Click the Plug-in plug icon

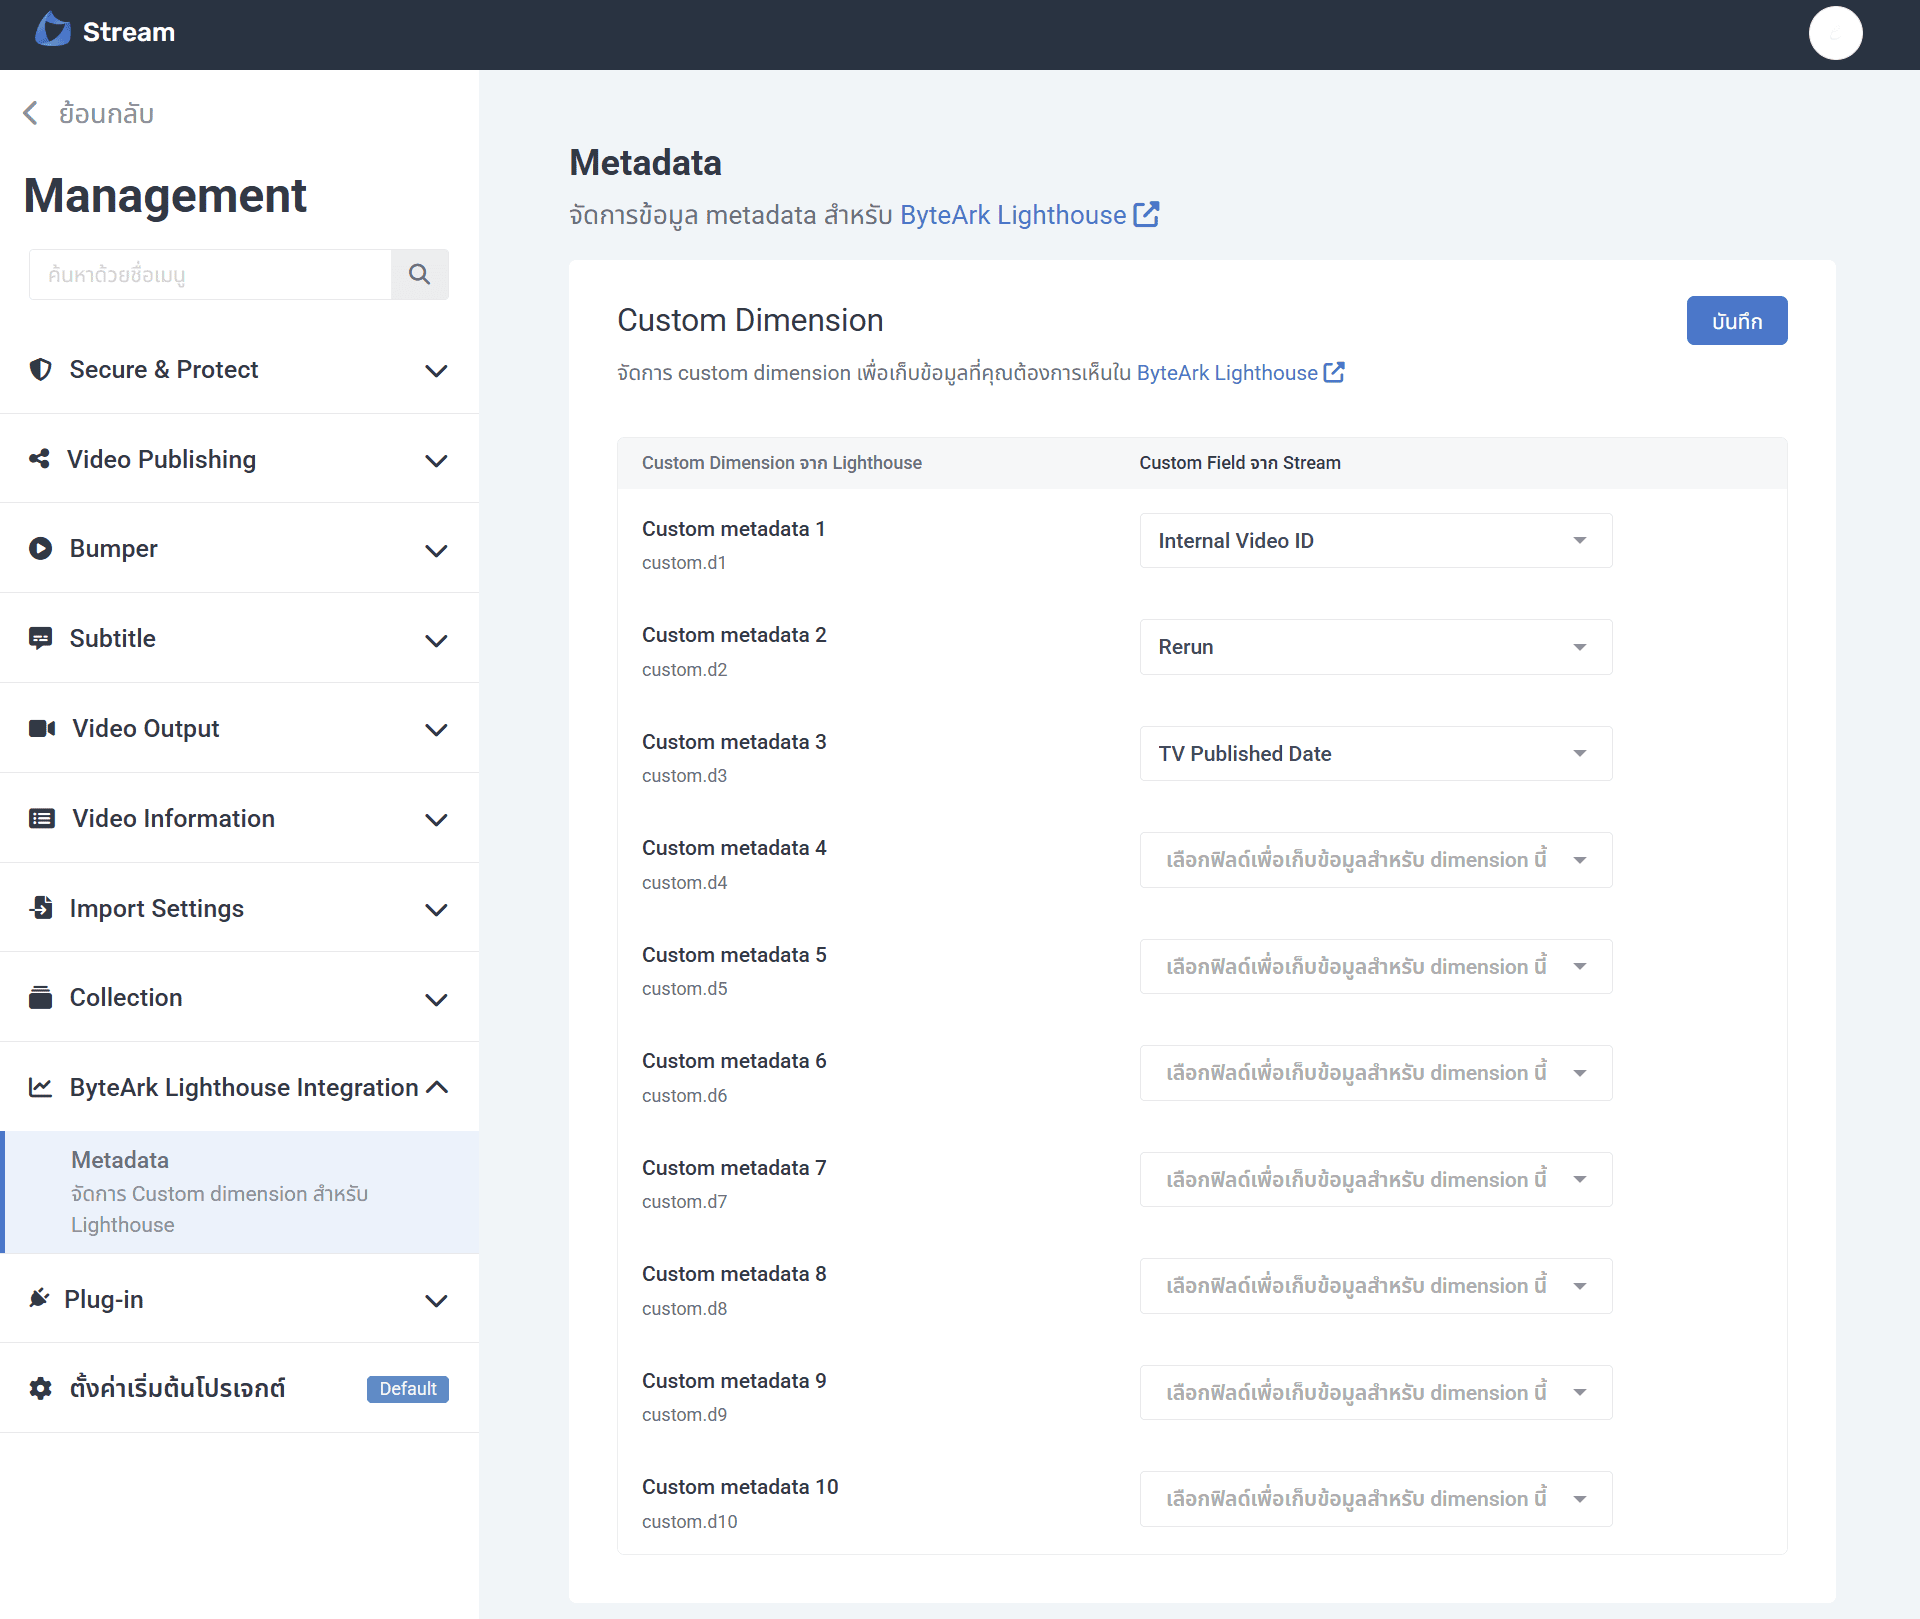click(39, 1298)
